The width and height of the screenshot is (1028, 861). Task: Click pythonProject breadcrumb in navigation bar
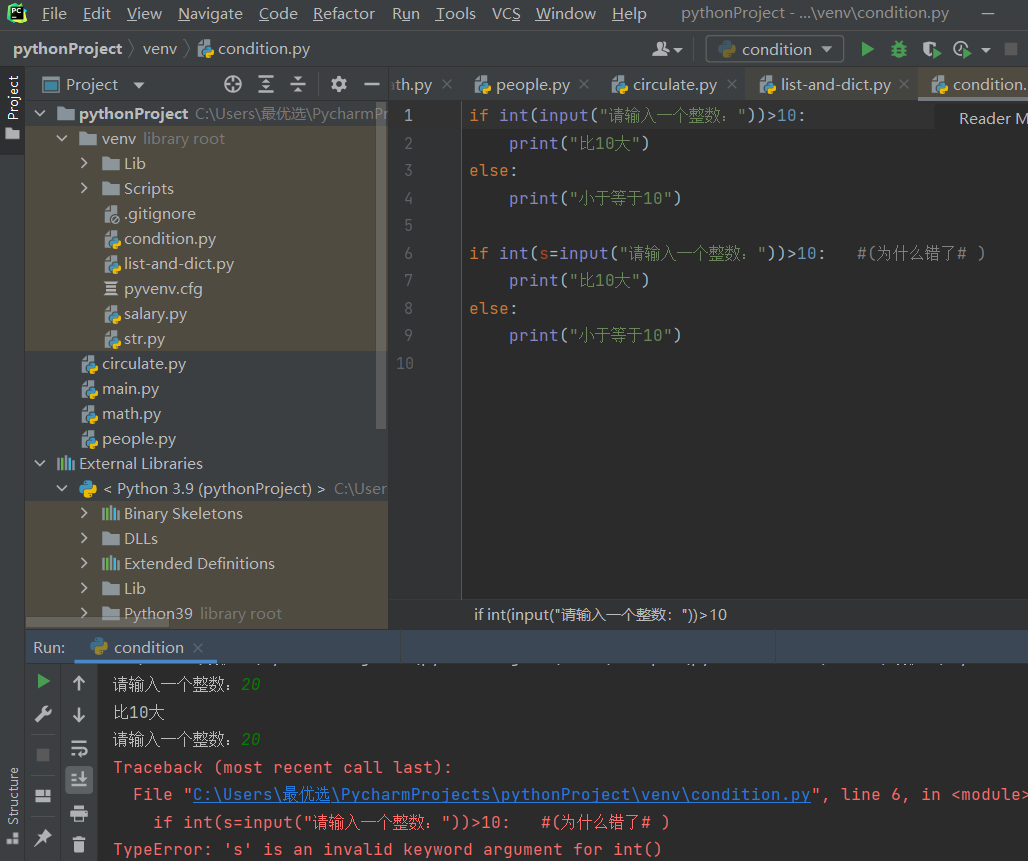tap(68, 49)
